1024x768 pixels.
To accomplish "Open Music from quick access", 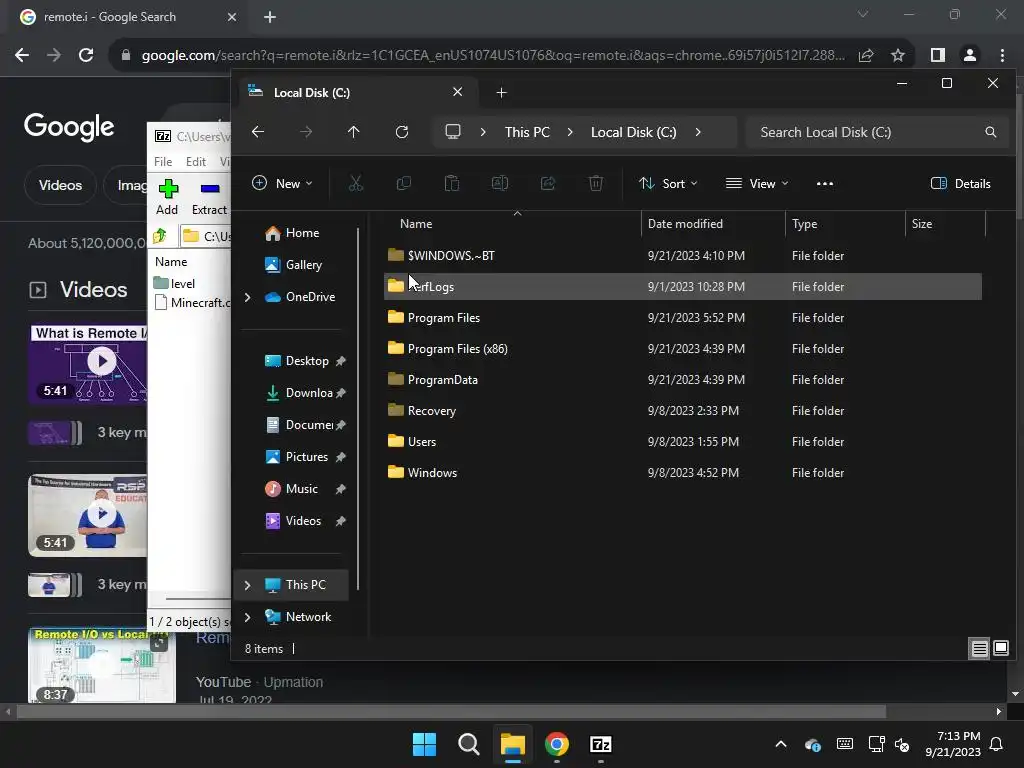I will point(305,489).
